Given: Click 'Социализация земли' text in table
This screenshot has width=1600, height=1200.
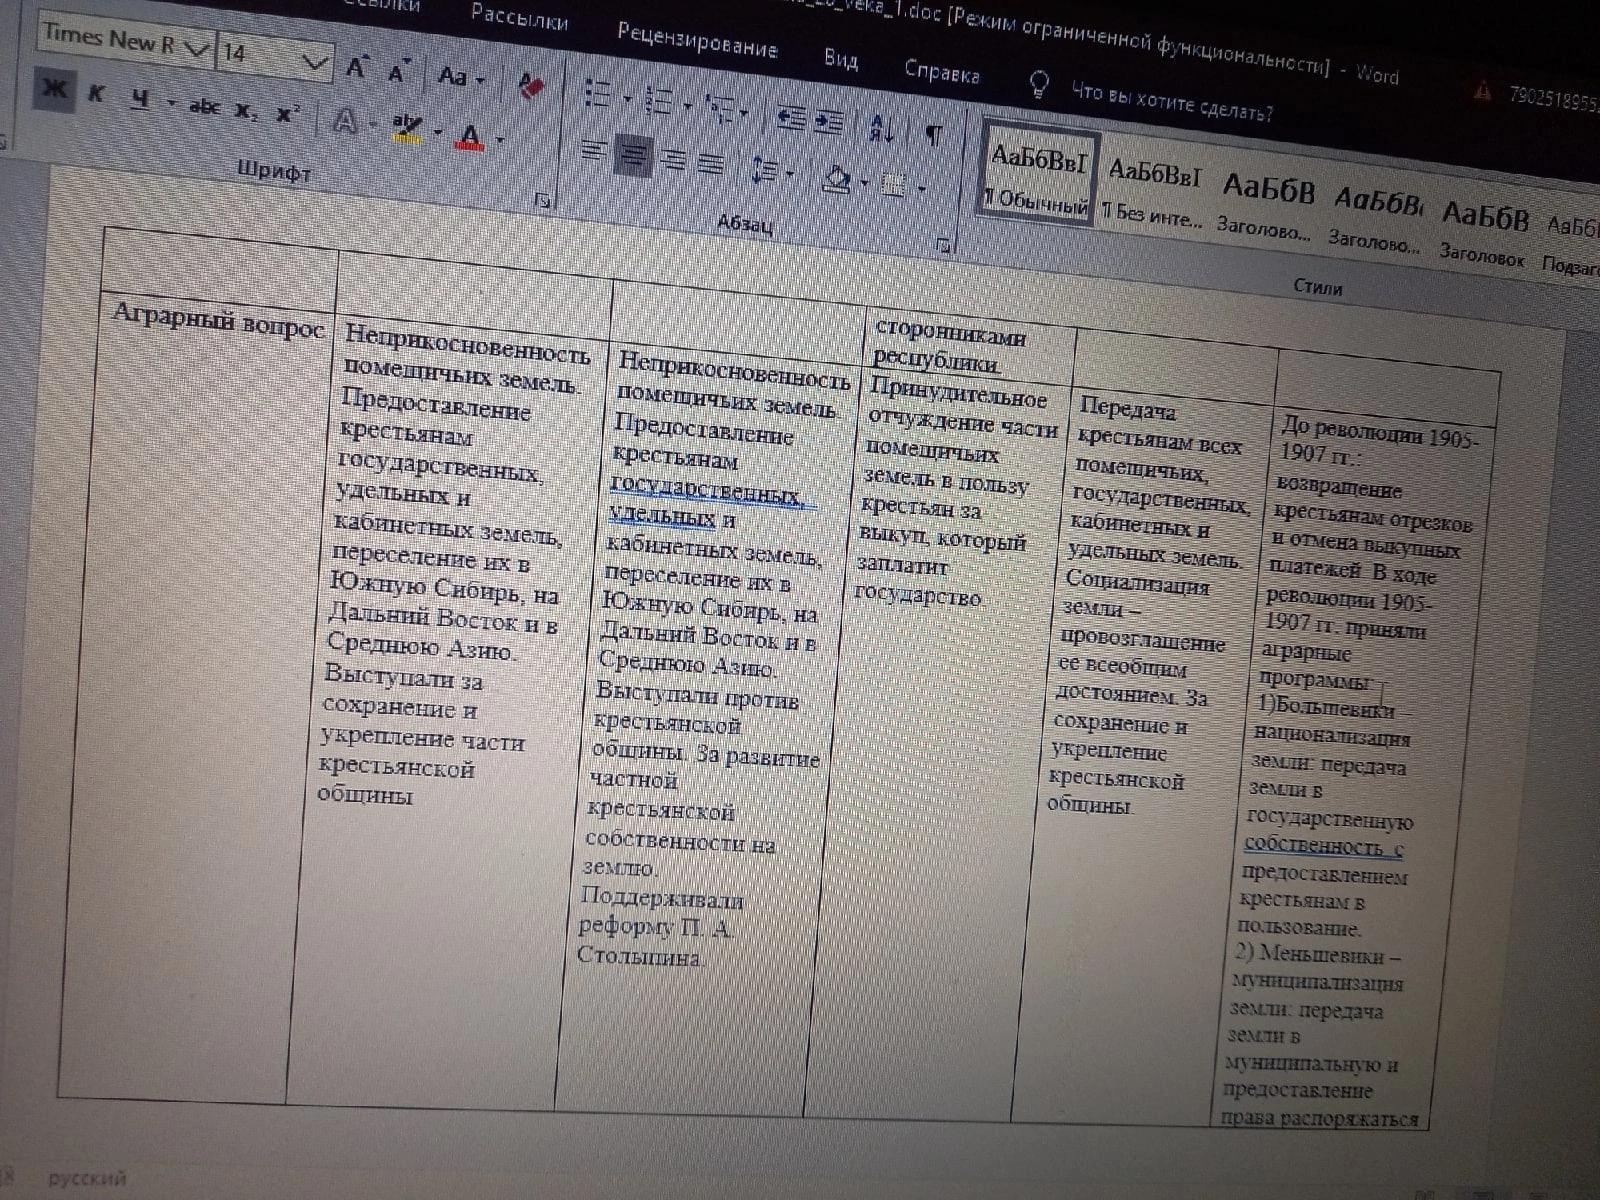Looking at the screenshot, I should click(1136, 592).
